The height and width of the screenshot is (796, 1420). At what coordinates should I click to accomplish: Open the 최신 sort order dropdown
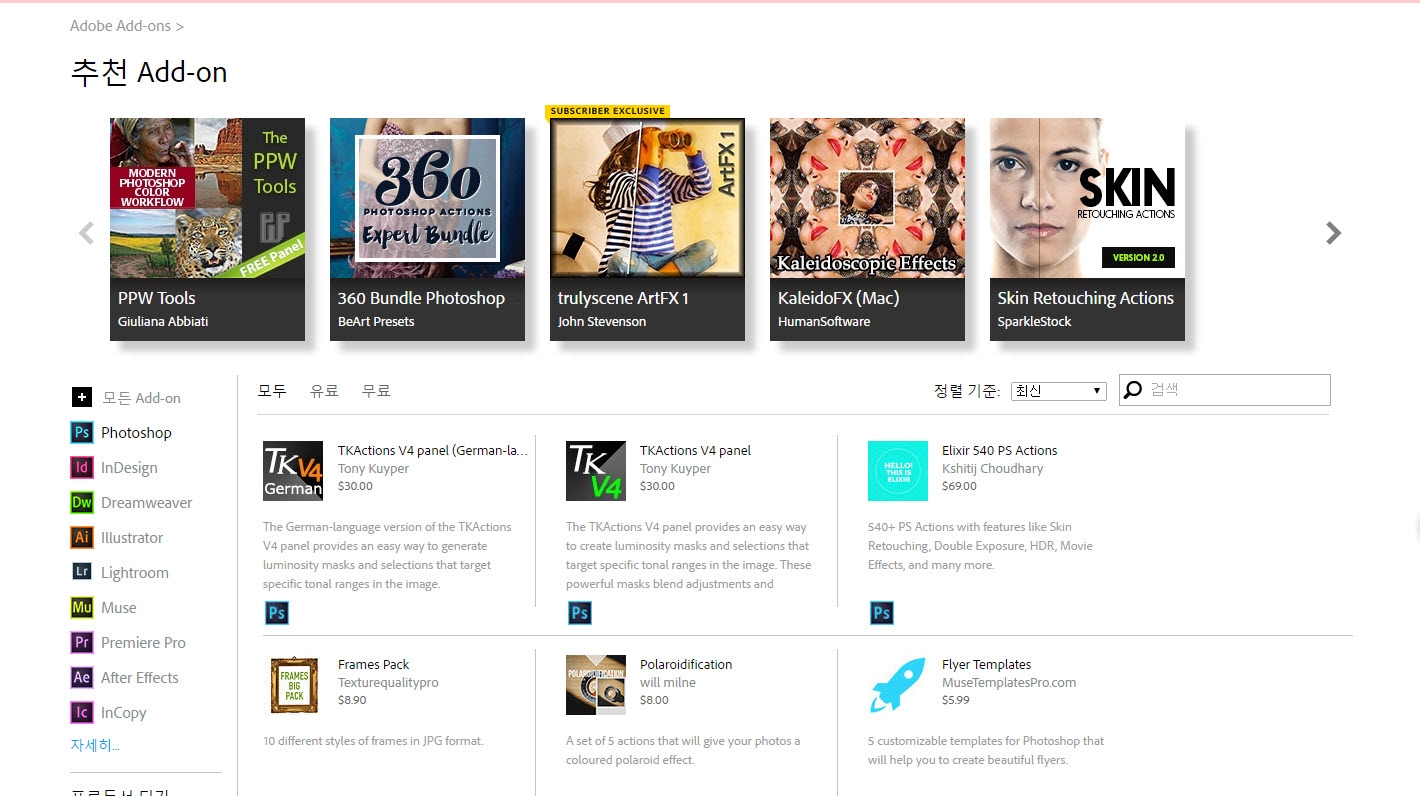(x=1057, y=390)
